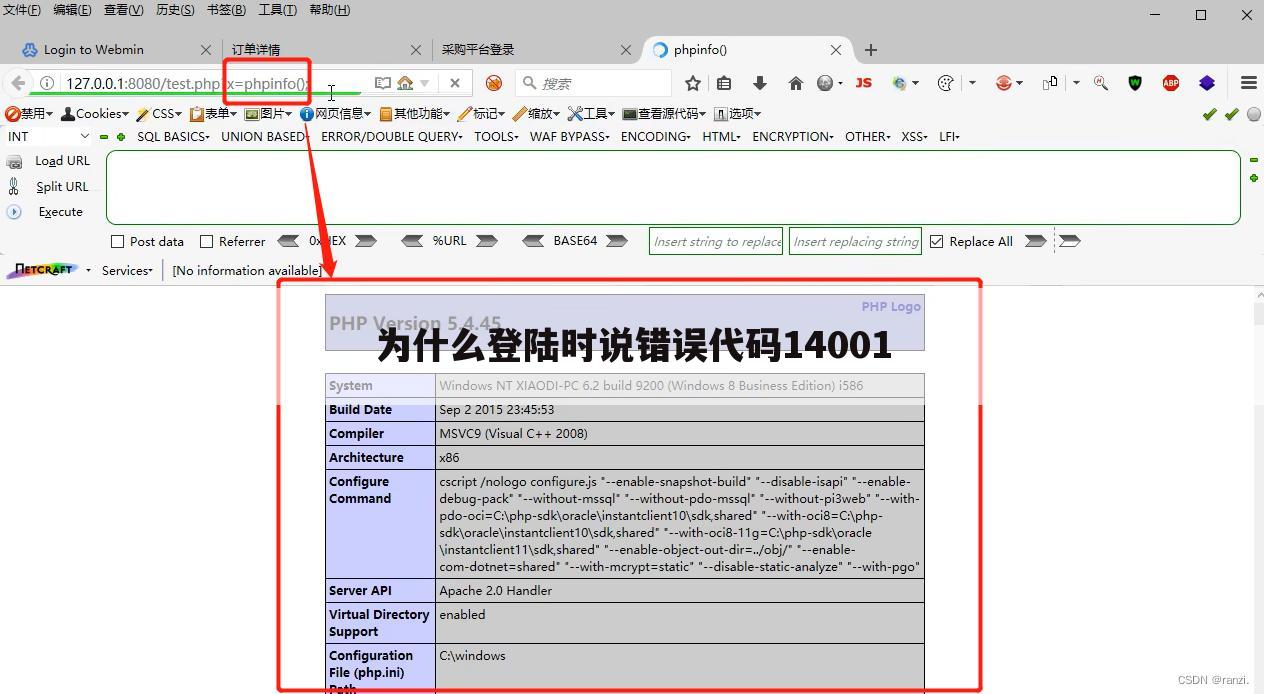The height and width of the screenshot is (694, 1264).
Task: Go to the home page icon
Action: pos(795,83)
